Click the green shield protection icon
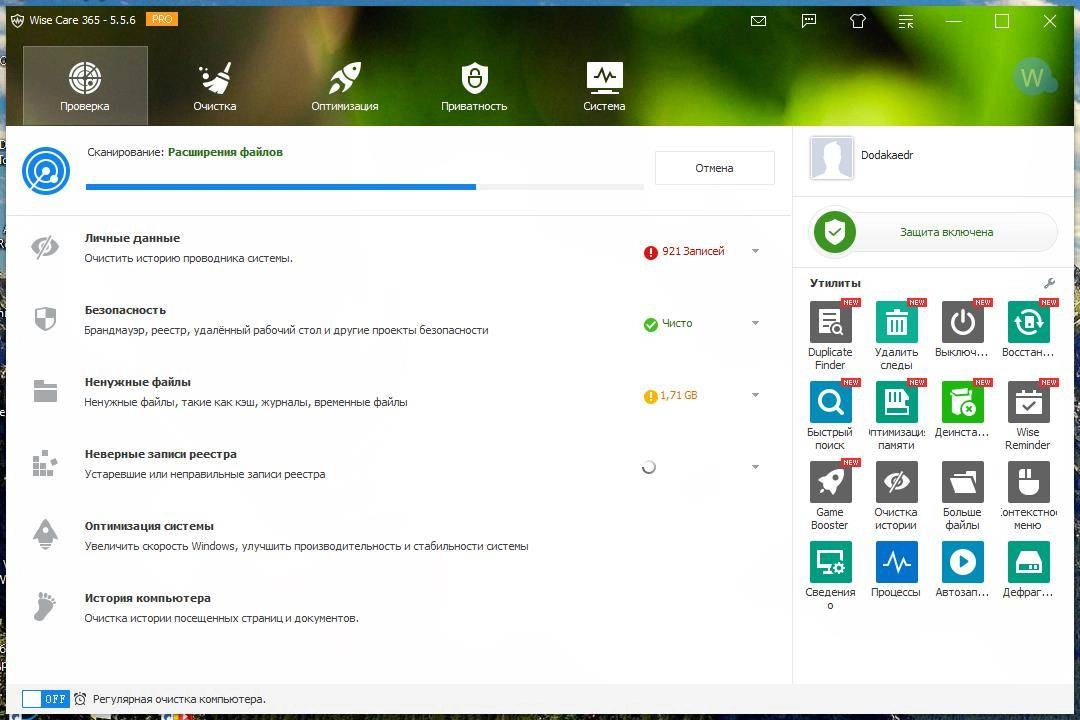Screen dimensions: 1080x720 834,232
